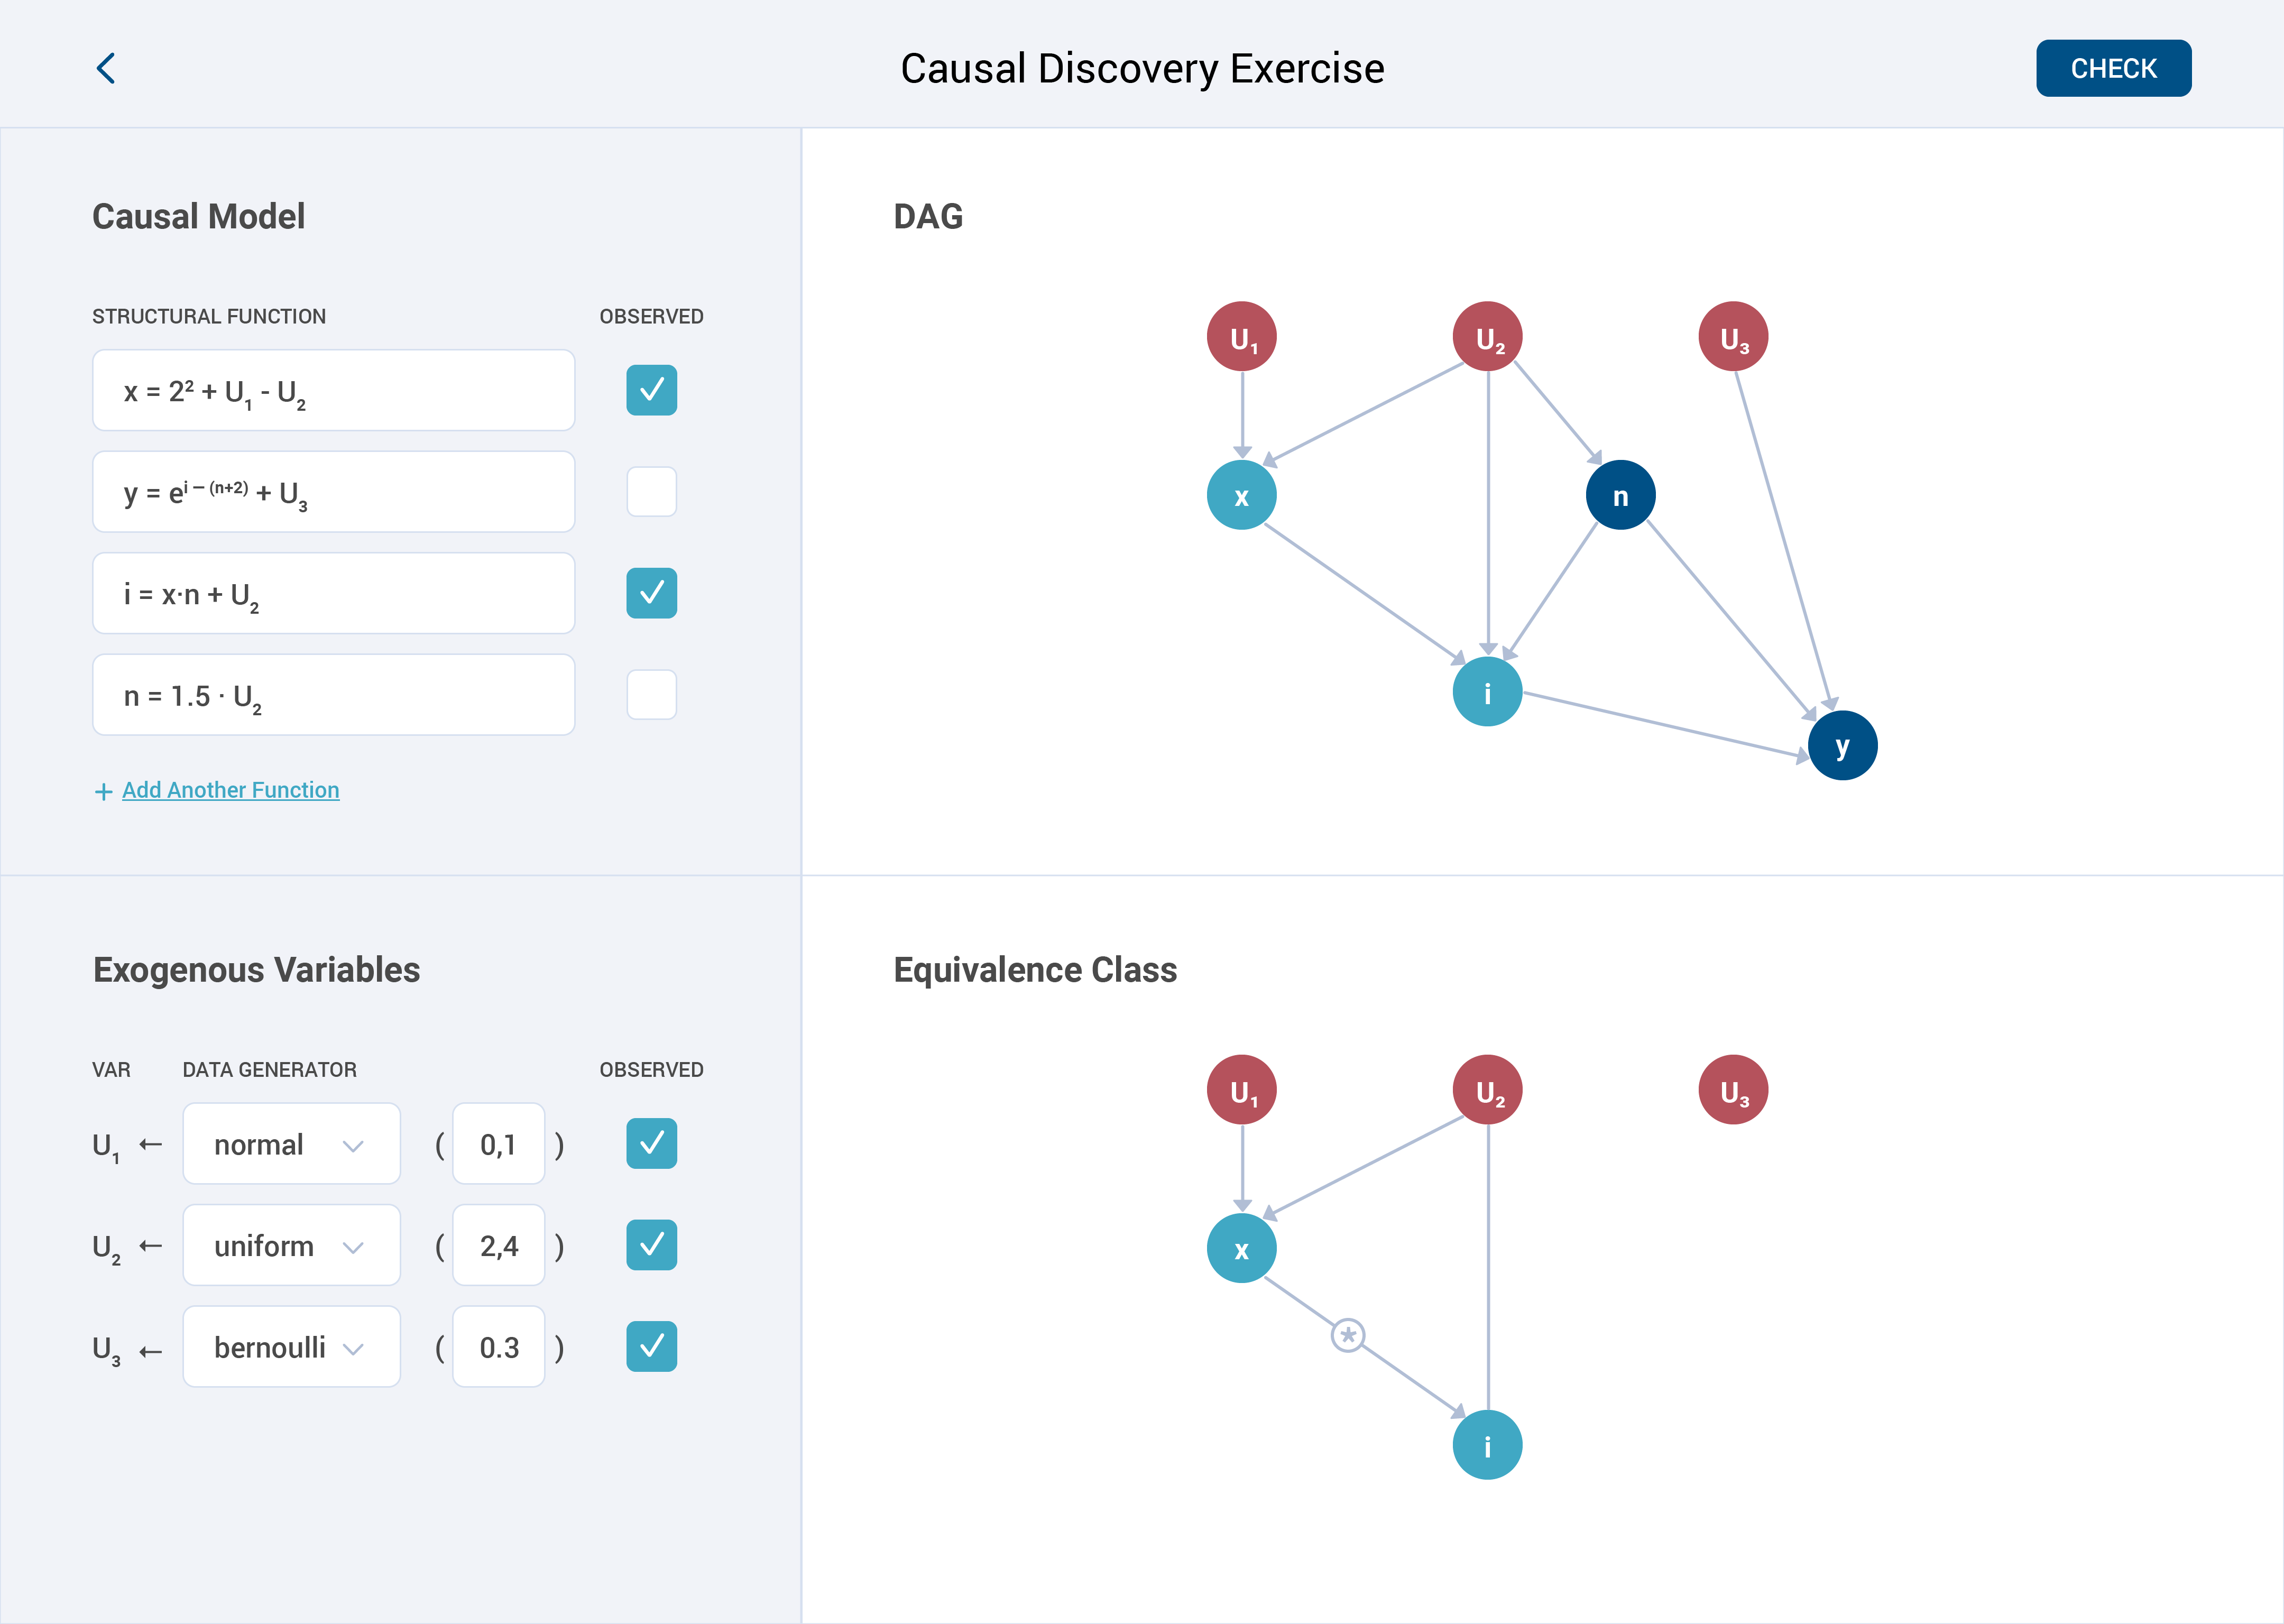Enable observed checkbox for n = 1.5 · U2
2284x1624 pixels.
651,695
